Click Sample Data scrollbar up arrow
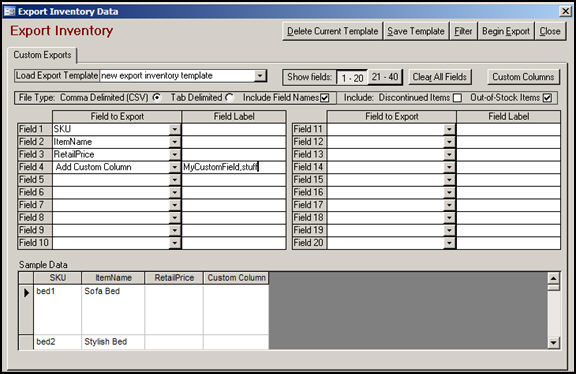576x374 pixels. pos(554,278)
